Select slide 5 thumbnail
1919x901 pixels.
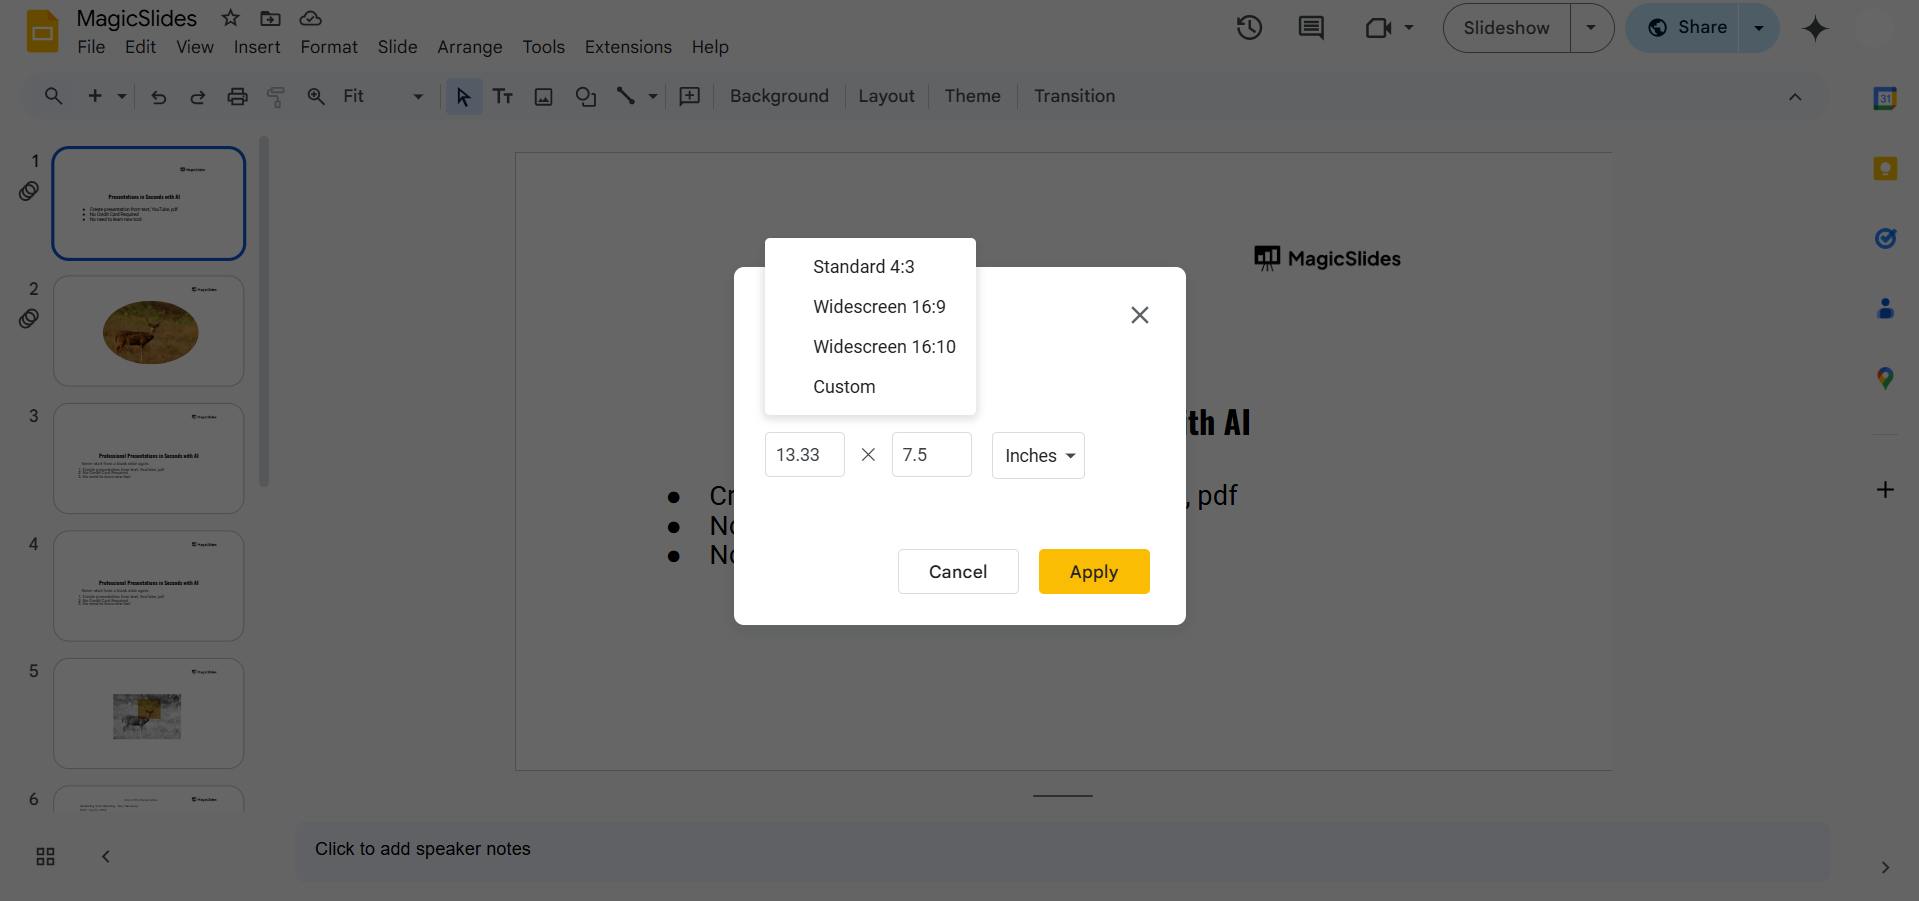point(149,714)
